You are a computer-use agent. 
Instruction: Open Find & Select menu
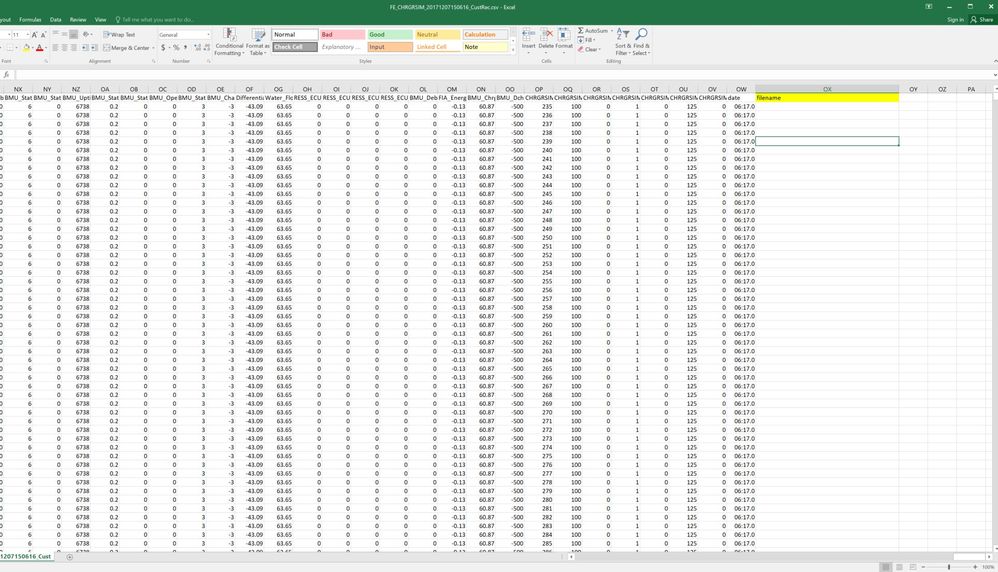click(x=641, y=42)
